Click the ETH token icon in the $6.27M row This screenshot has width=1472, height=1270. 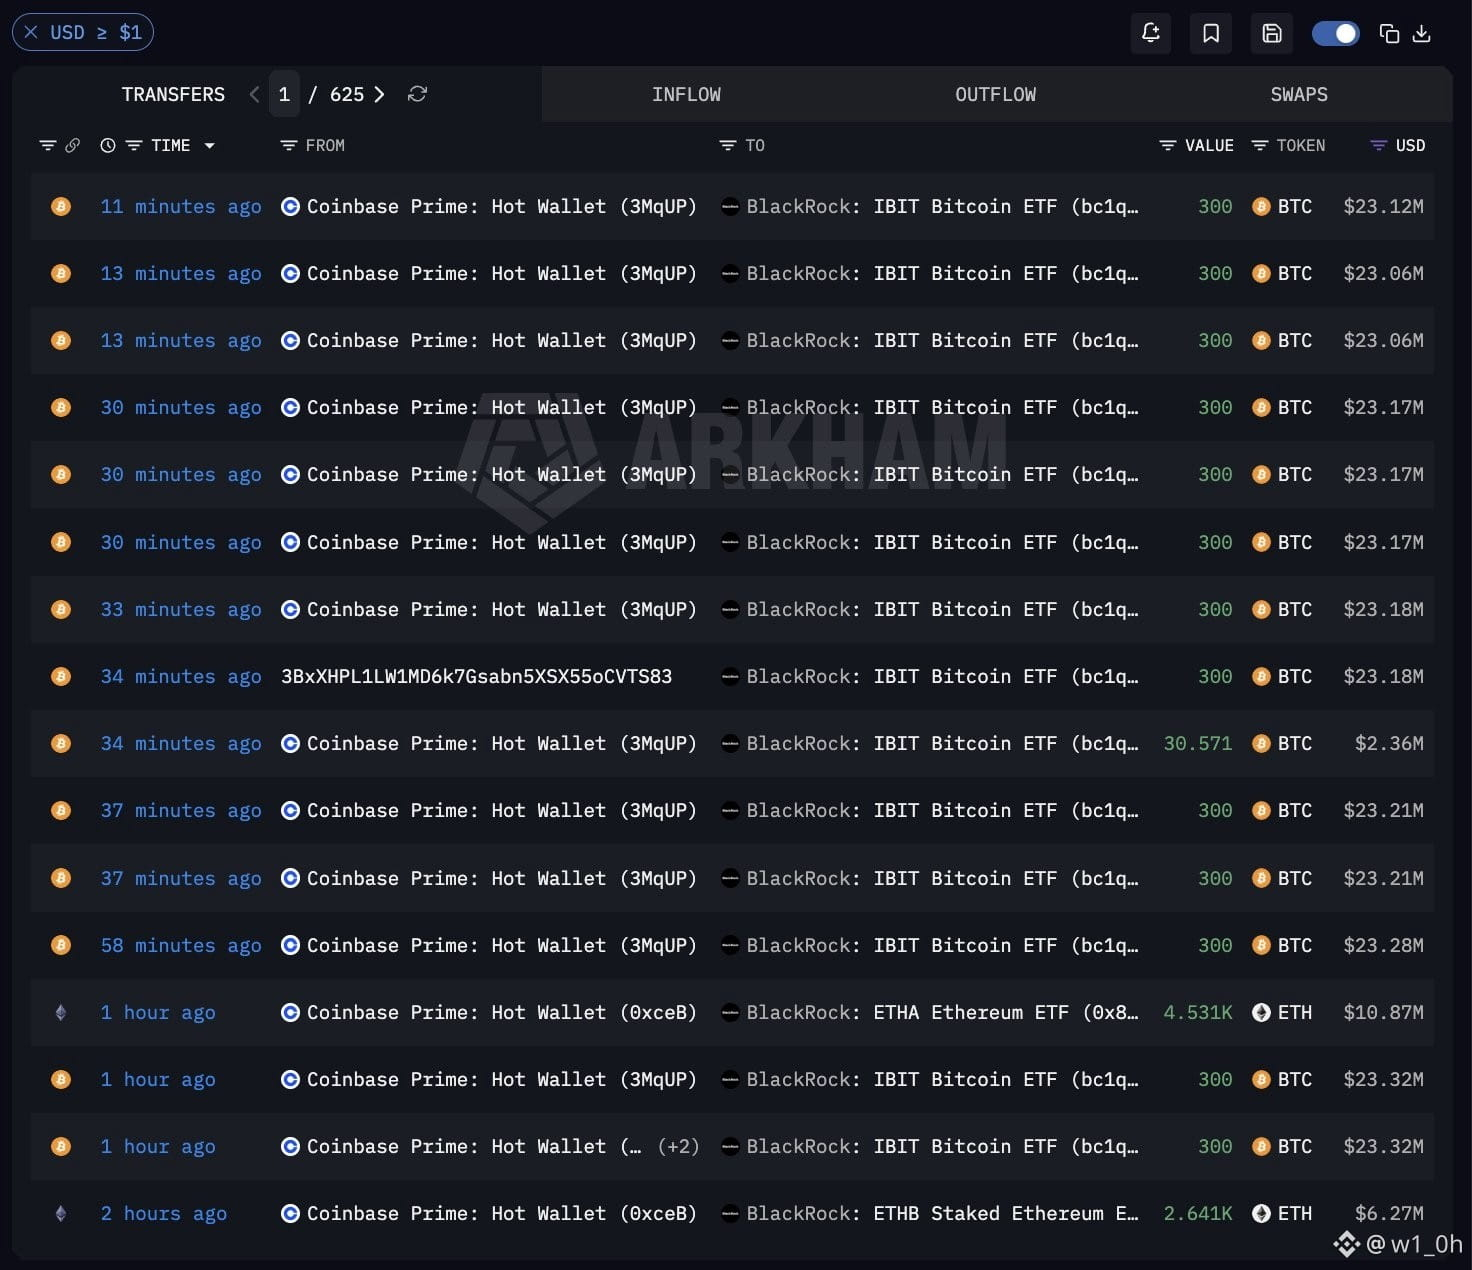tap(1261, 1214)
